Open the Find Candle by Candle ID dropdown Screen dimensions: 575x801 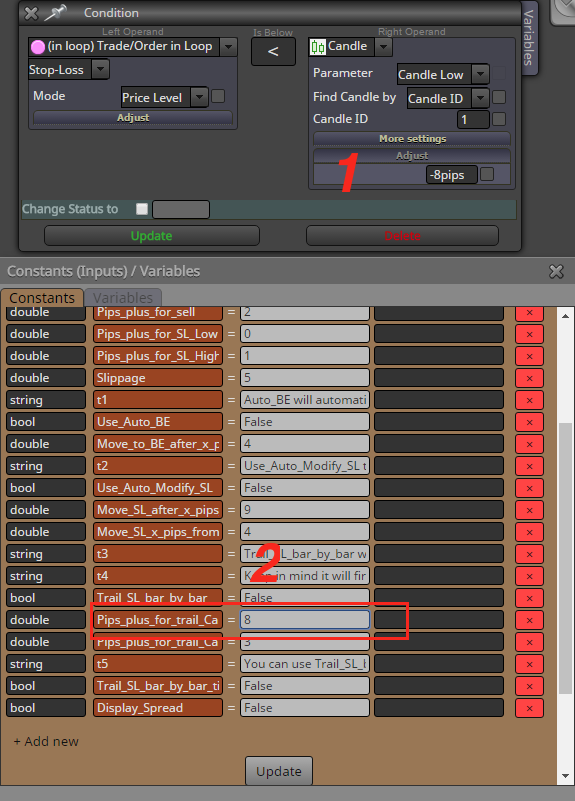480,98
